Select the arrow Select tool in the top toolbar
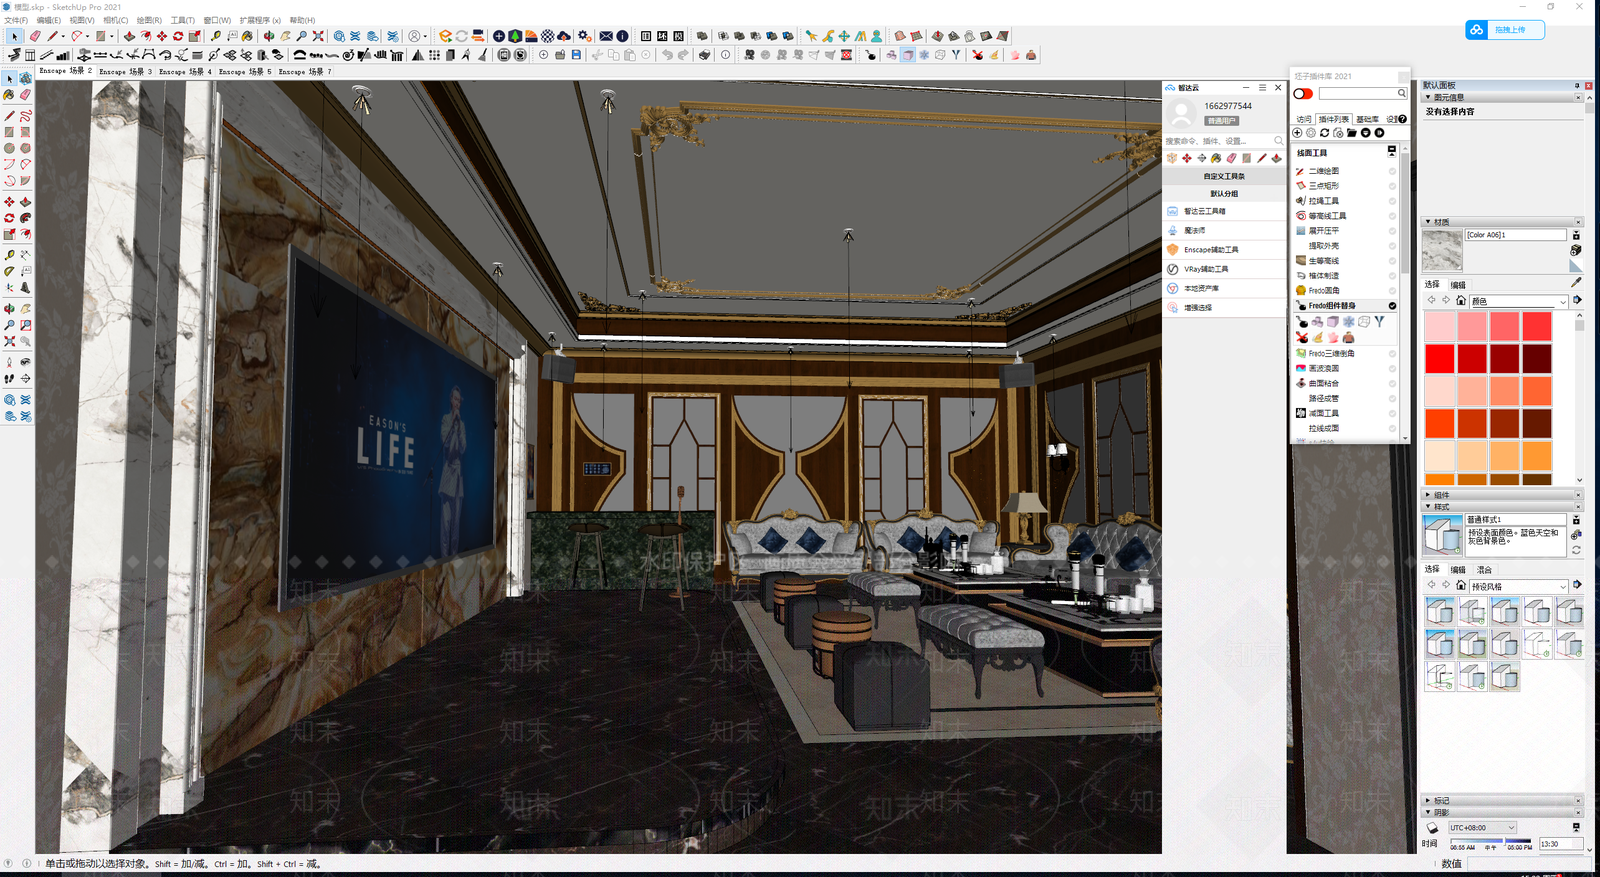Image resolution: width=1600 pixels, height=877 pixels. (x=14, y=36)
